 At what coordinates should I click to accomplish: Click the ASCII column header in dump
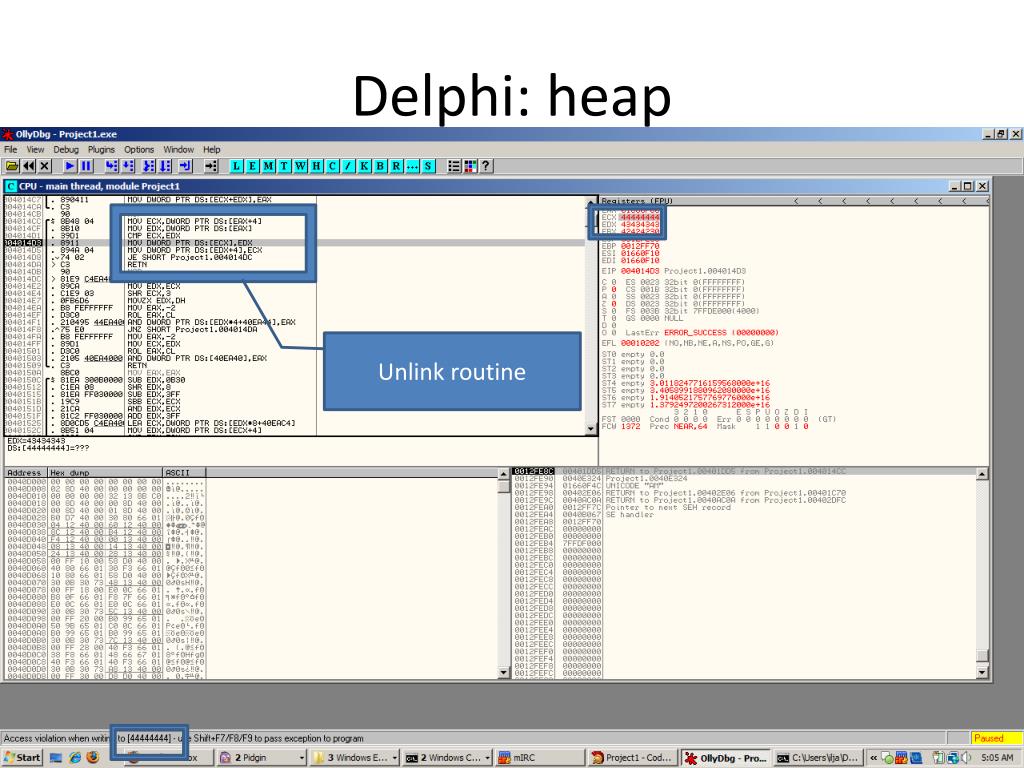click(184, 472)
